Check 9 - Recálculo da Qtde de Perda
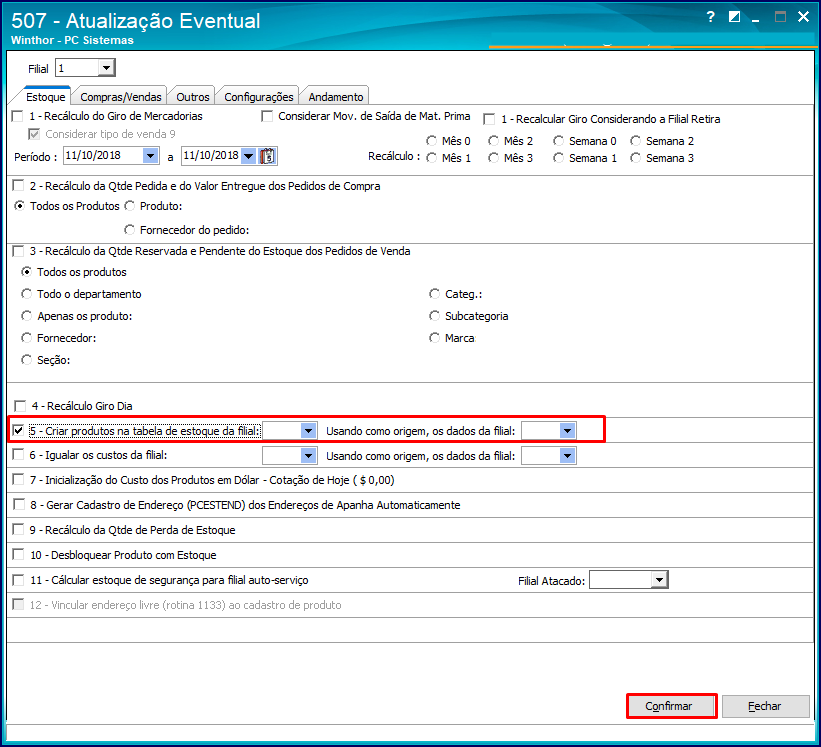This screenshot has width=821, height=747. [18, 530]
